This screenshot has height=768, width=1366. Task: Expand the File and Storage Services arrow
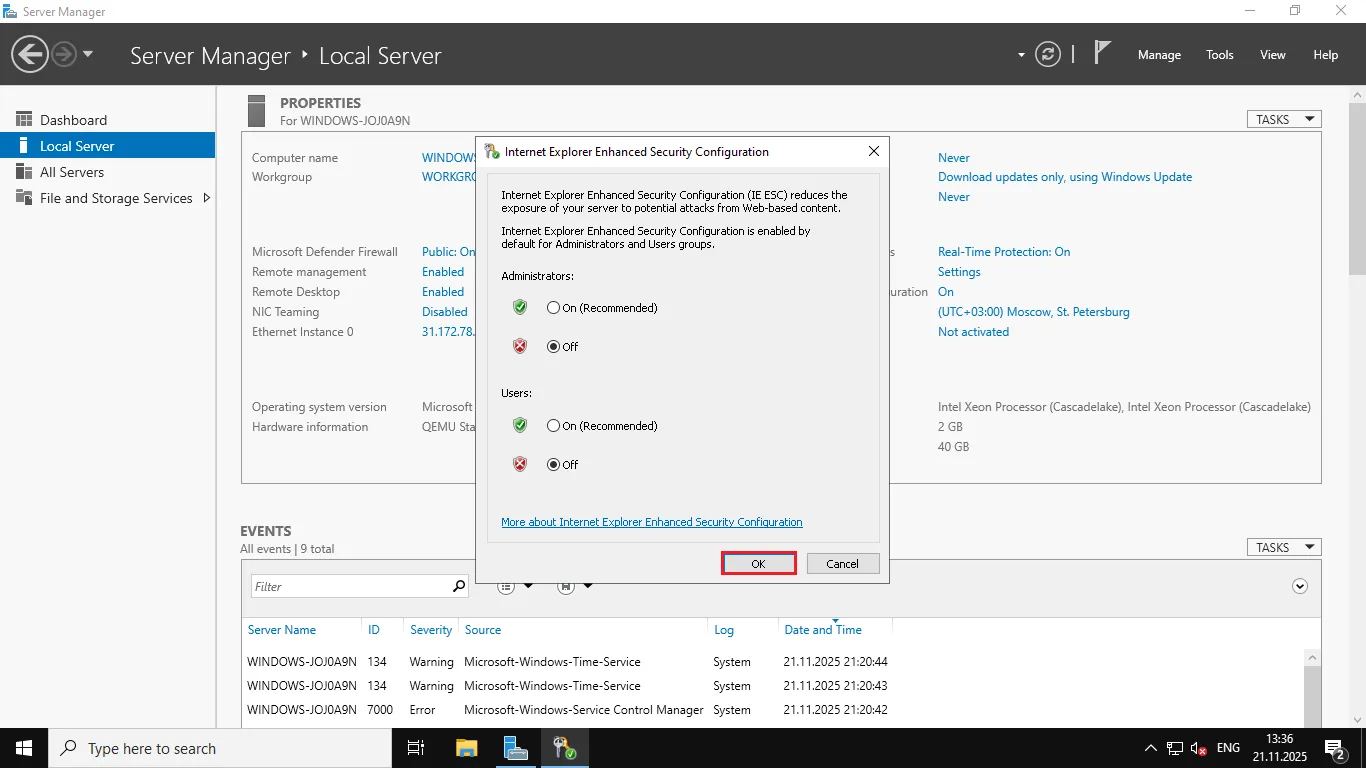tap(207, 198)
